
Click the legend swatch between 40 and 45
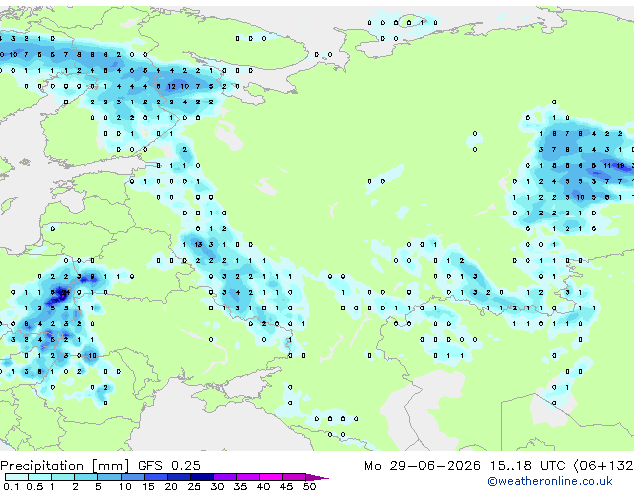[271, 477]
